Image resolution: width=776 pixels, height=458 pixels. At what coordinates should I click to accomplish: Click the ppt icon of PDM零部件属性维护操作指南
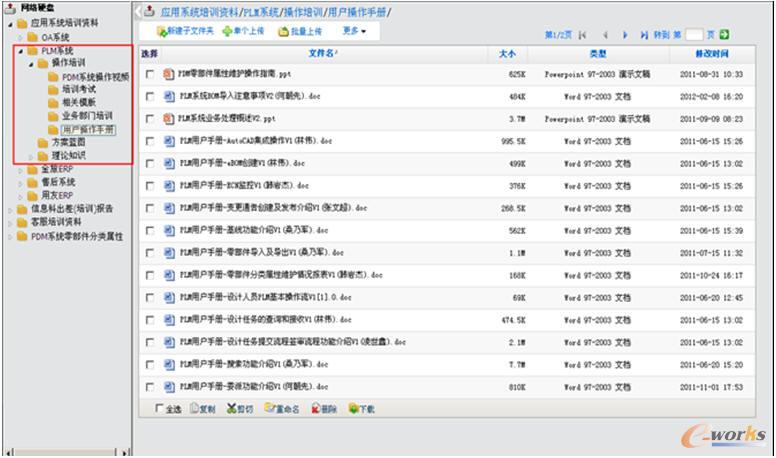point(169,74)
